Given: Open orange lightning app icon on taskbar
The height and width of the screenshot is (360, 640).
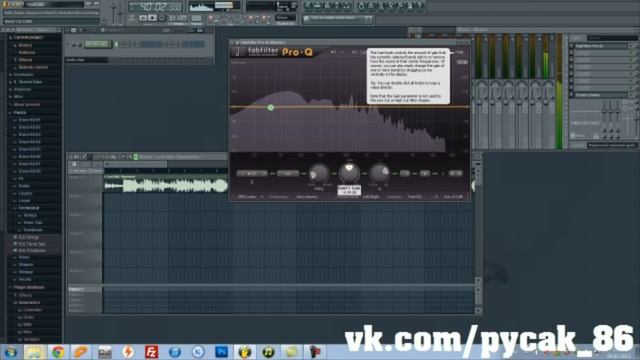Looking at the screenshot, I should tap(128, 351).
